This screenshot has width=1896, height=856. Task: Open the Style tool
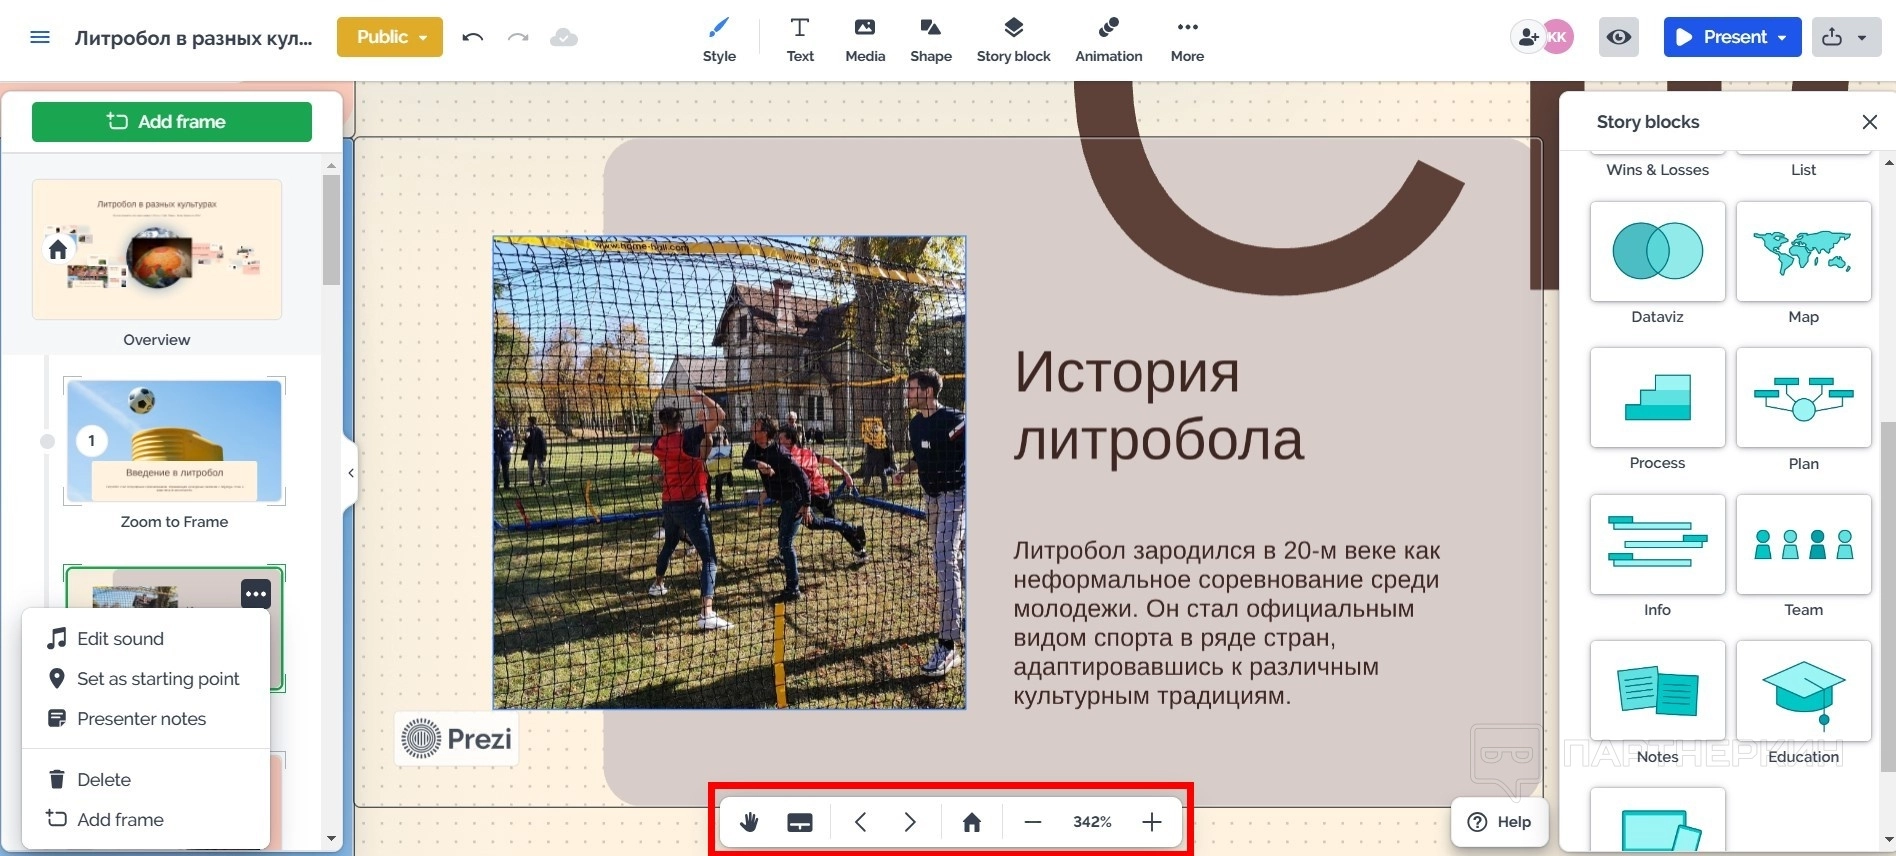click(x=719, y=40)
